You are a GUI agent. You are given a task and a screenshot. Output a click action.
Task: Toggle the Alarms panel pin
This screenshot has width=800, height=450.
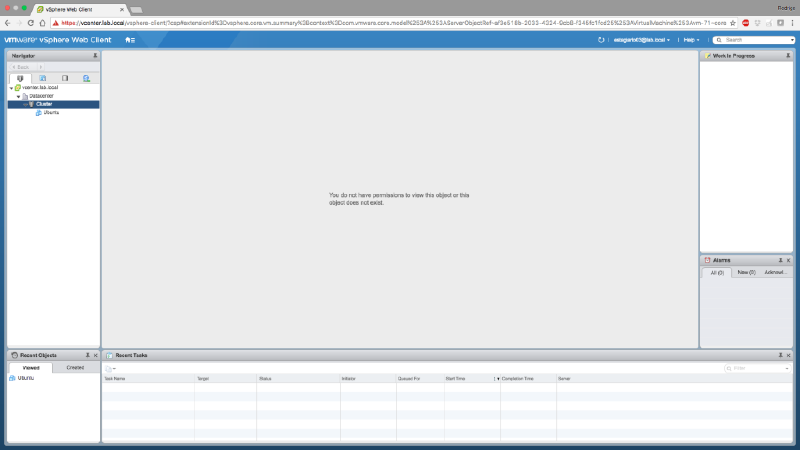[778, 260]
